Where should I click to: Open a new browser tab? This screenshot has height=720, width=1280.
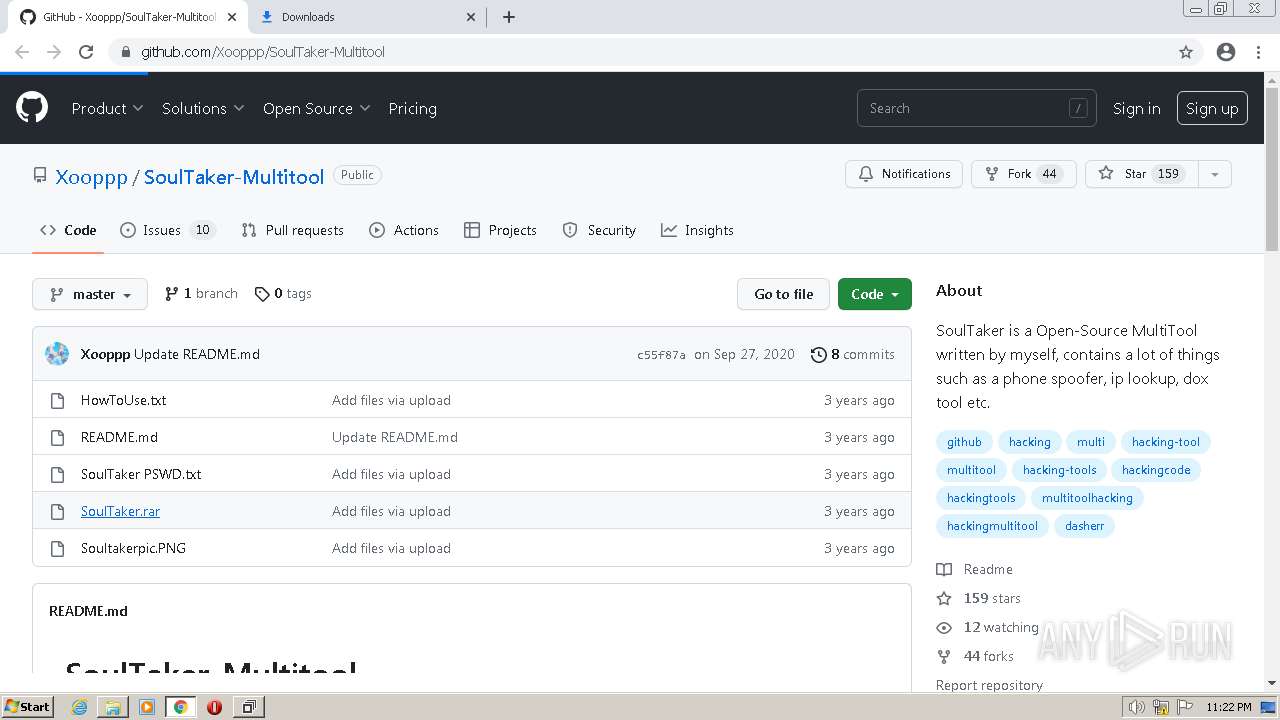[x=509, y=17]
